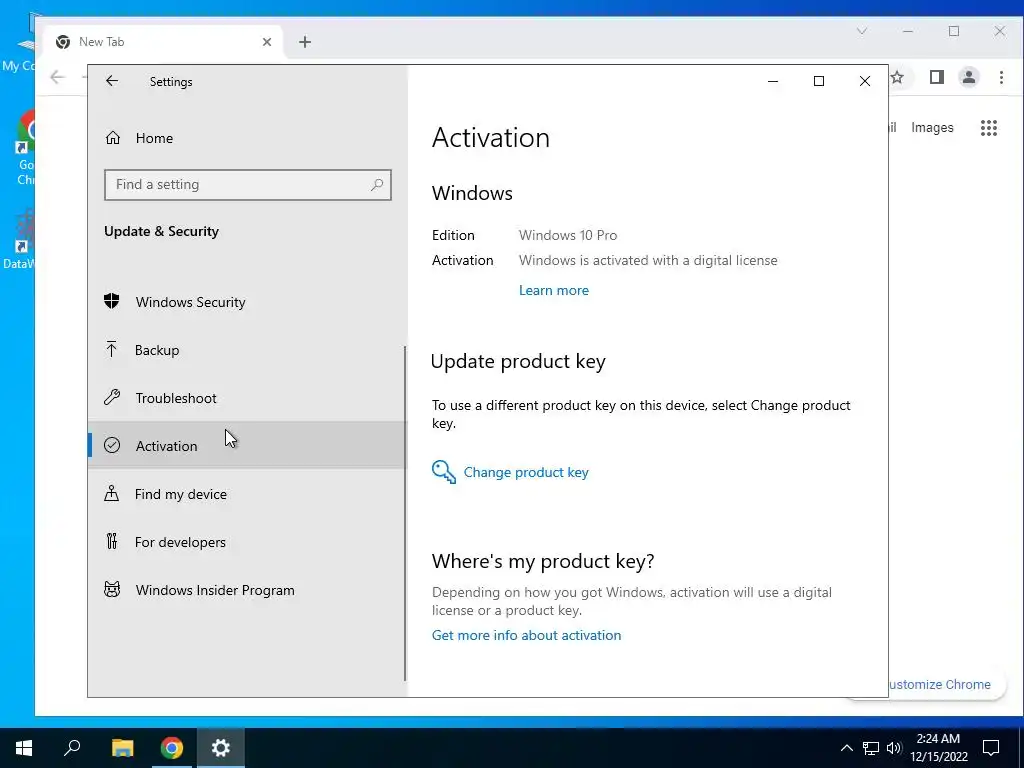Toggle Chrome side panel icon
Image resolution: width=1024 pixels, height=768 pixels.
tap(936, 77)
